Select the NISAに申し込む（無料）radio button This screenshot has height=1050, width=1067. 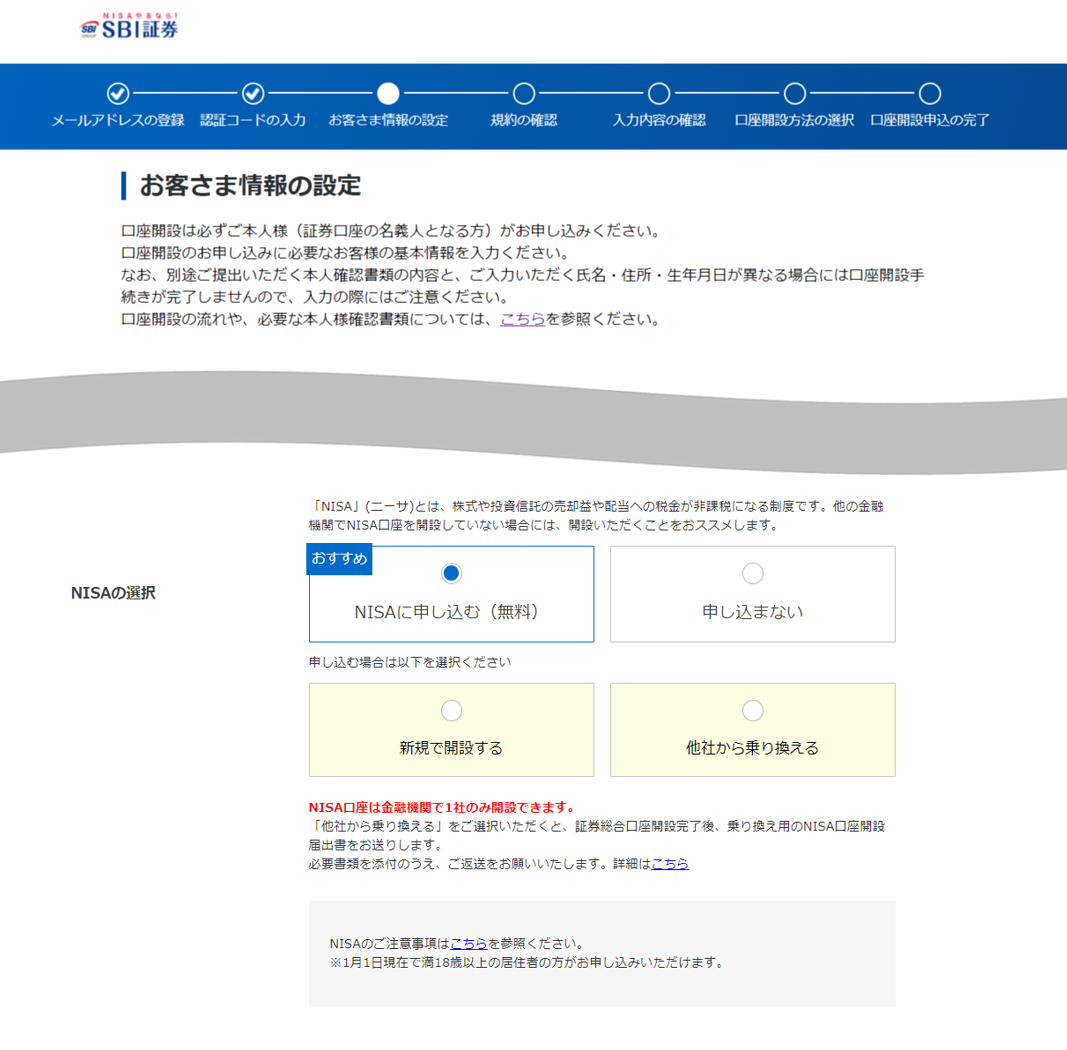click(451, 573)
